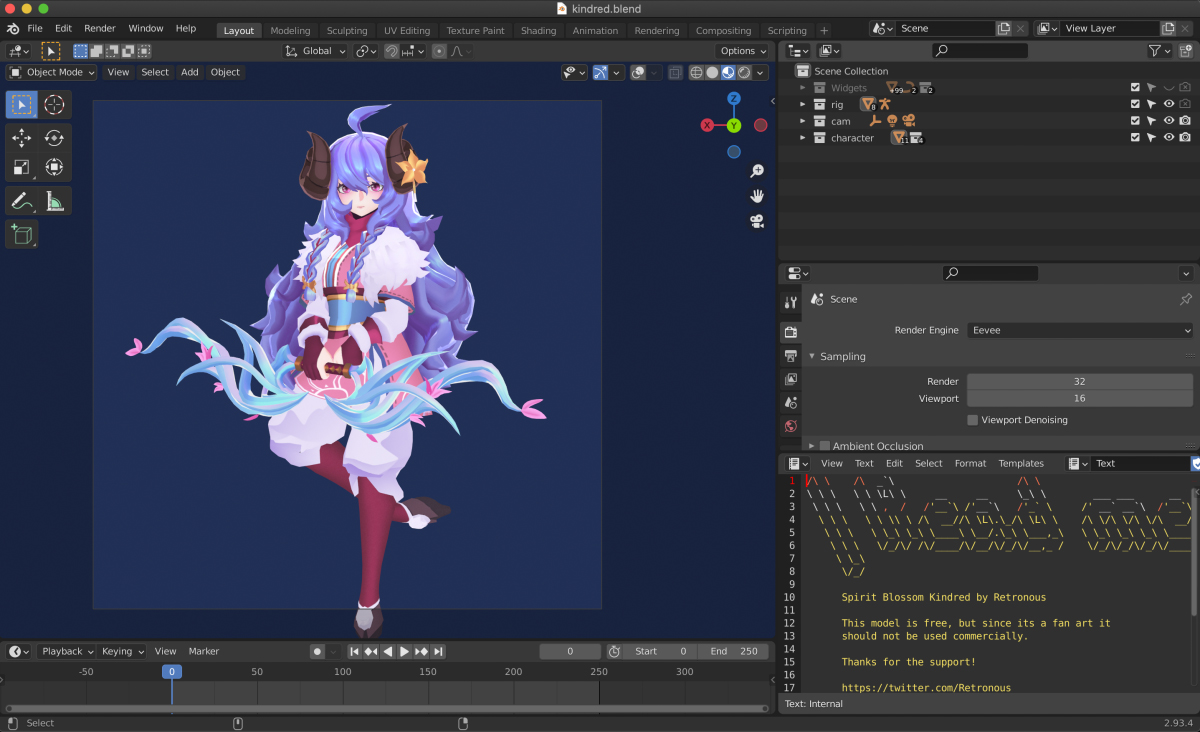Uncheck the rig collection exclude checkbox
Viewport: 1200px width, 732px height.
click(x=1134, y=104)
